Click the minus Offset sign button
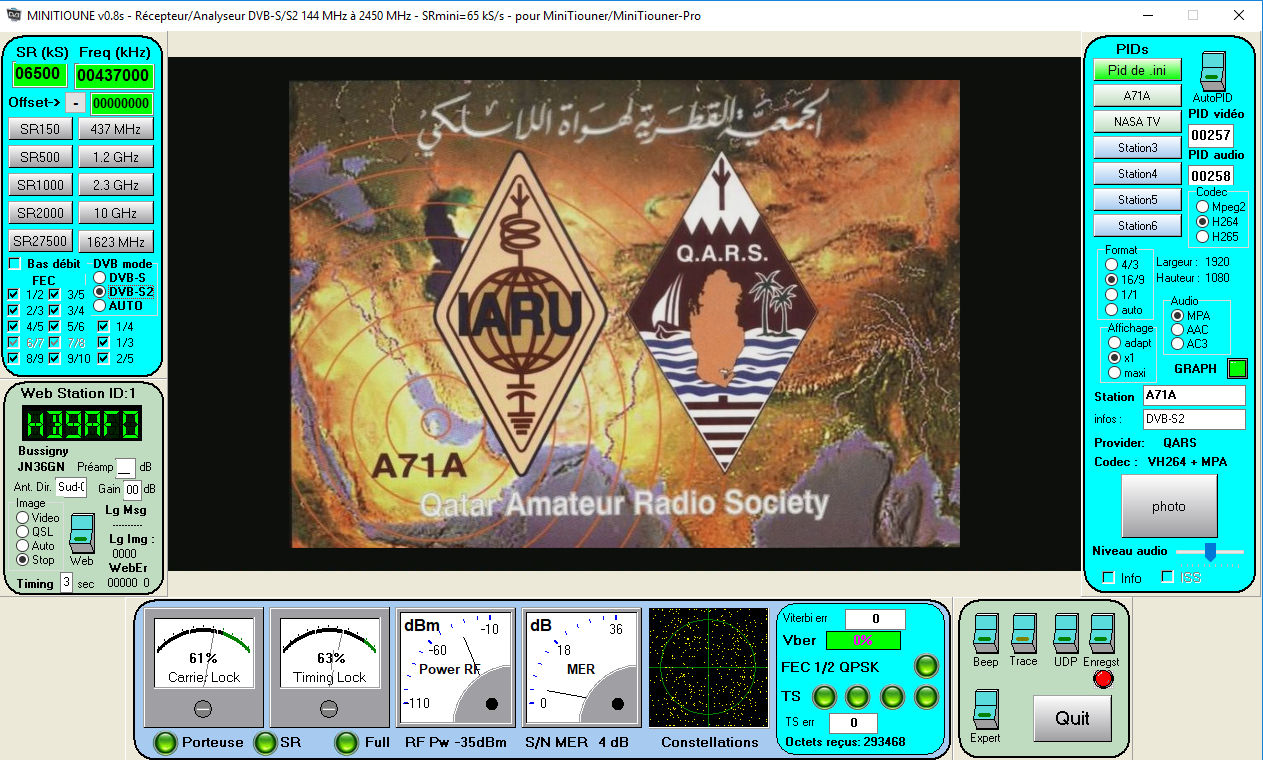 click(76, 103)
